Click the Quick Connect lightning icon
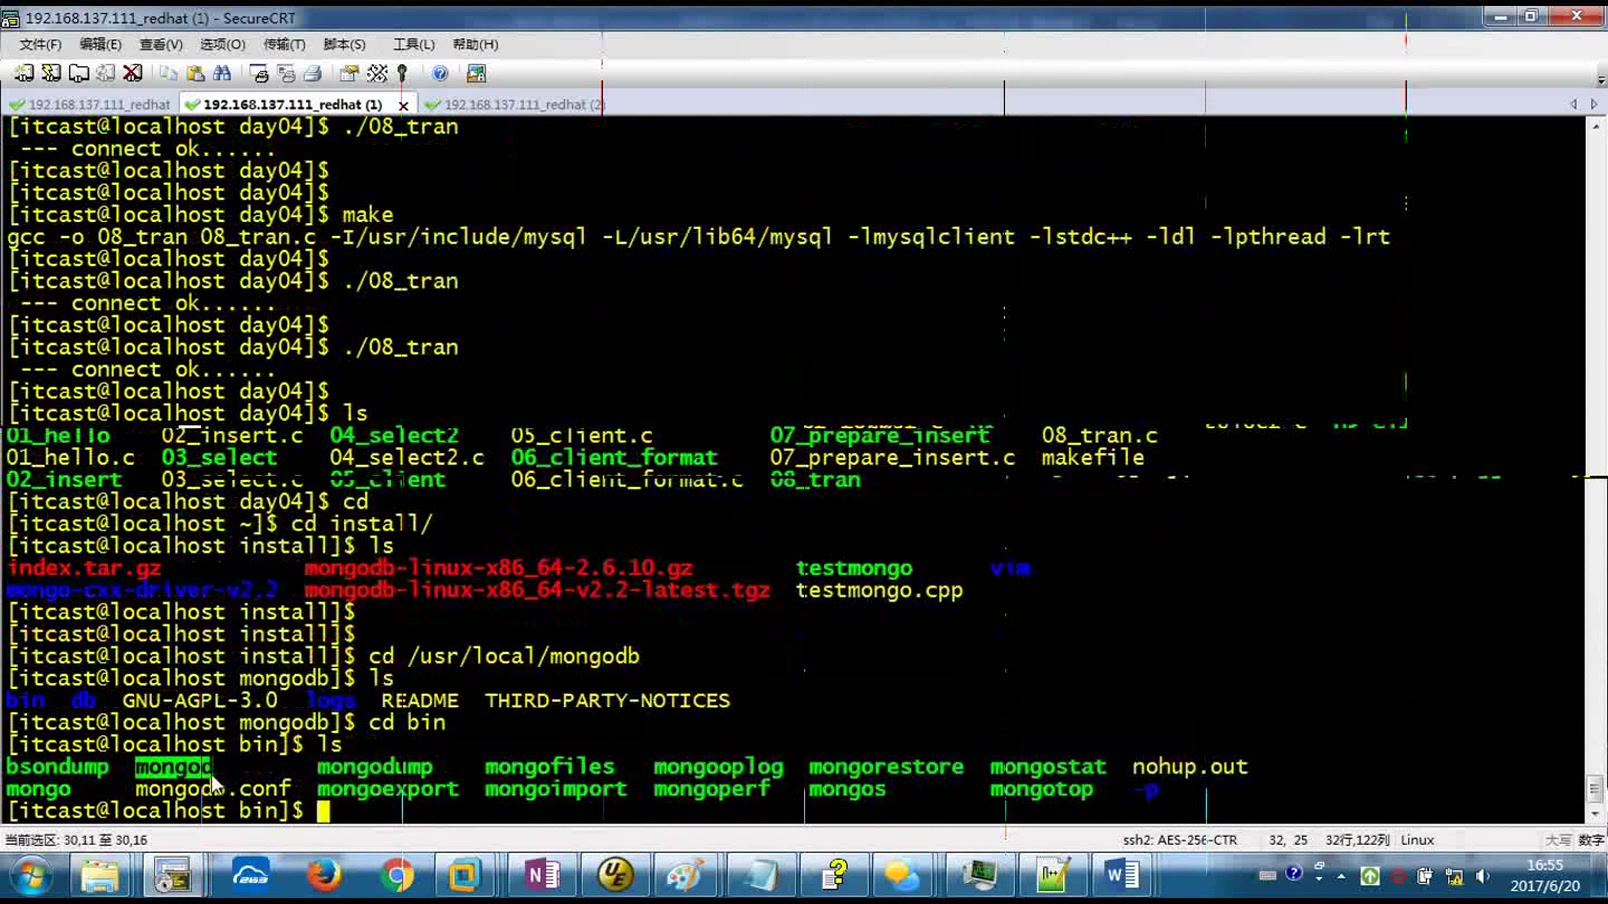The image size is (1608, 904). (52, 72)
